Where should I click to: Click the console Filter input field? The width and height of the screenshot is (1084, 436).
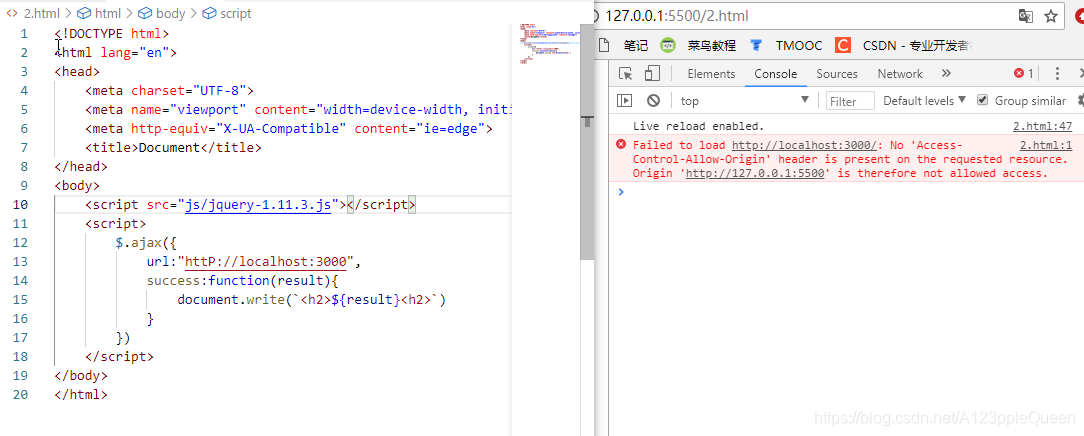tap(850, 101)
